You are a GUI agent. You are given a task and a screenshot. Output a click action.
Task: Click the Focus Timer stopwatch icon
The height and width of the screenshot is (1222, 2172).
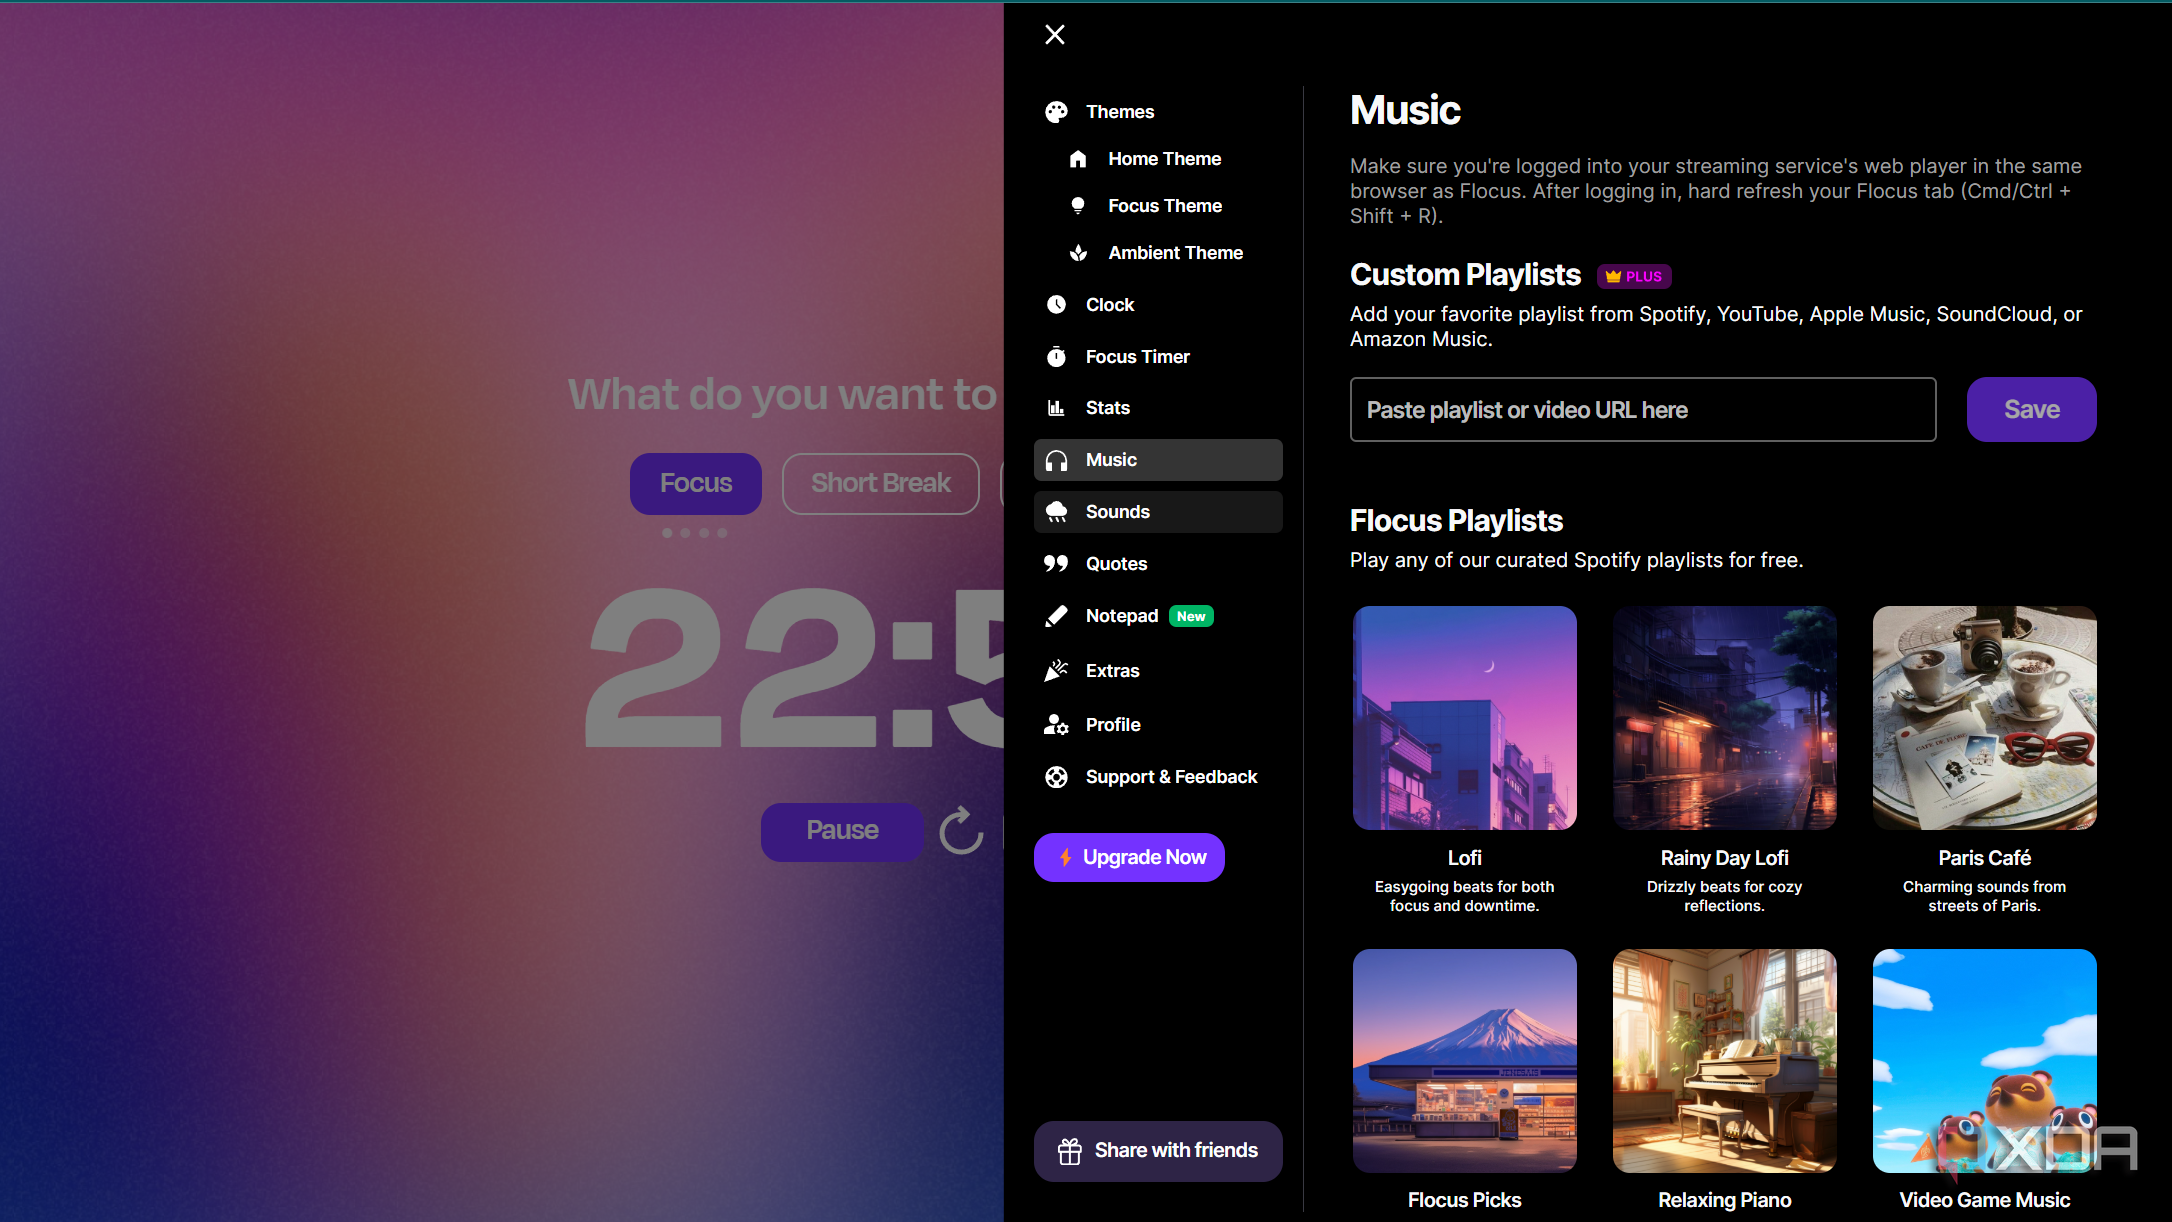coord(1056,357)
